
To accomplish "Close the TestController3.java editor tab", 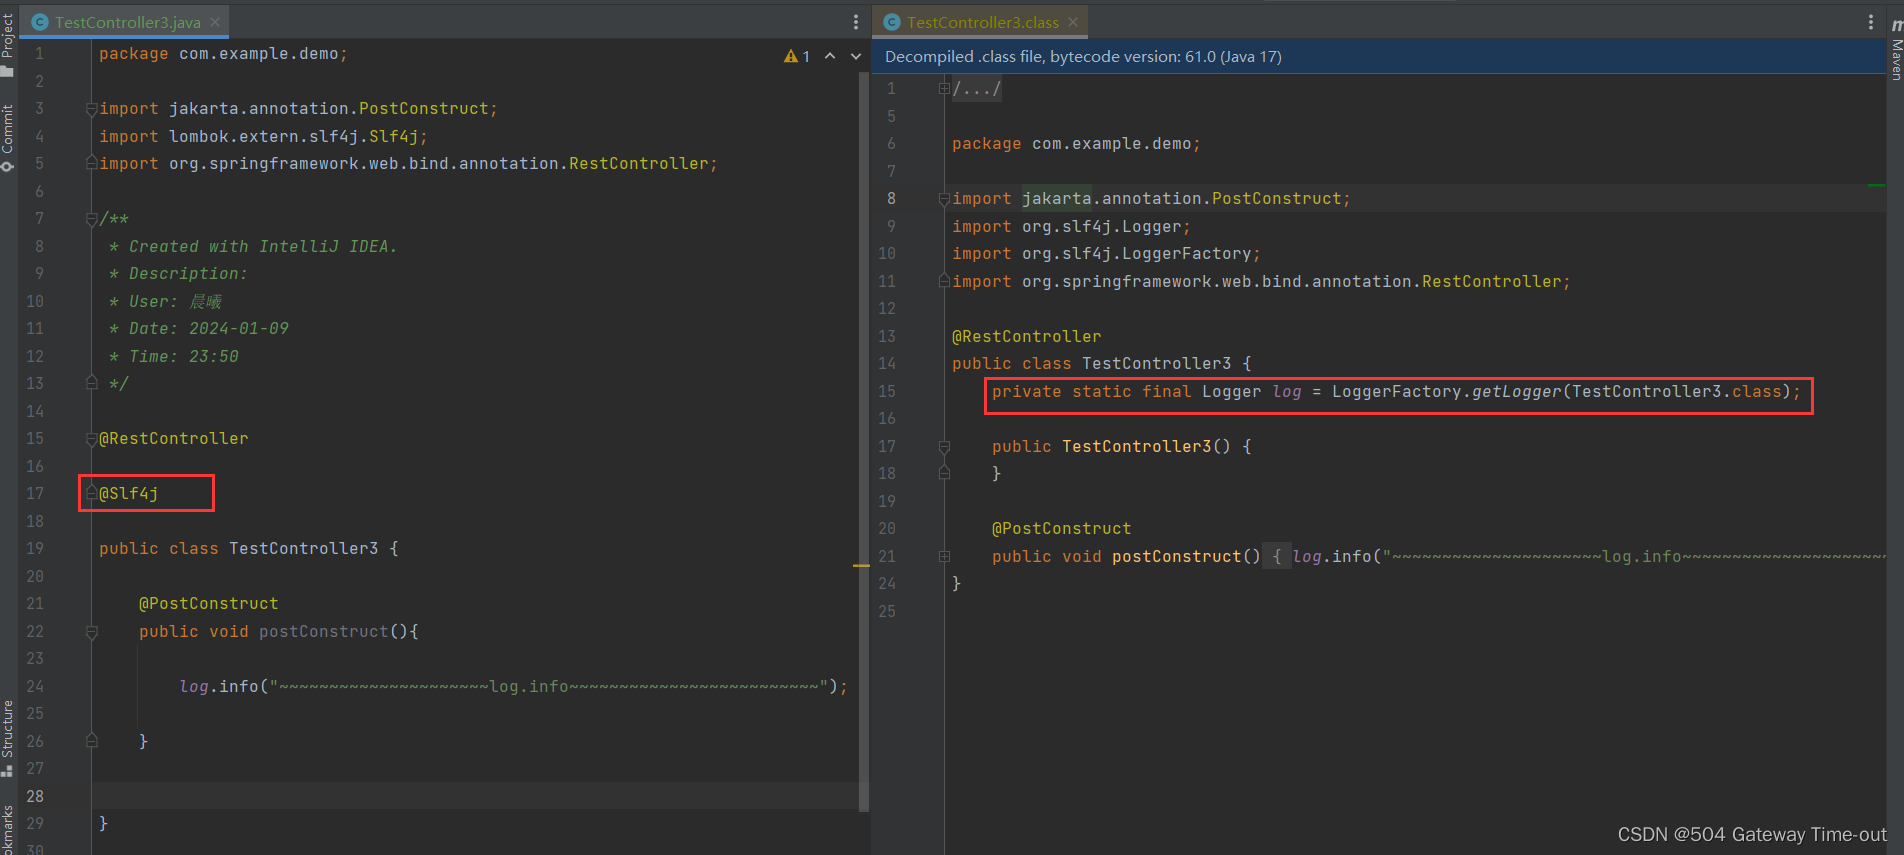I will coord(215,22).
